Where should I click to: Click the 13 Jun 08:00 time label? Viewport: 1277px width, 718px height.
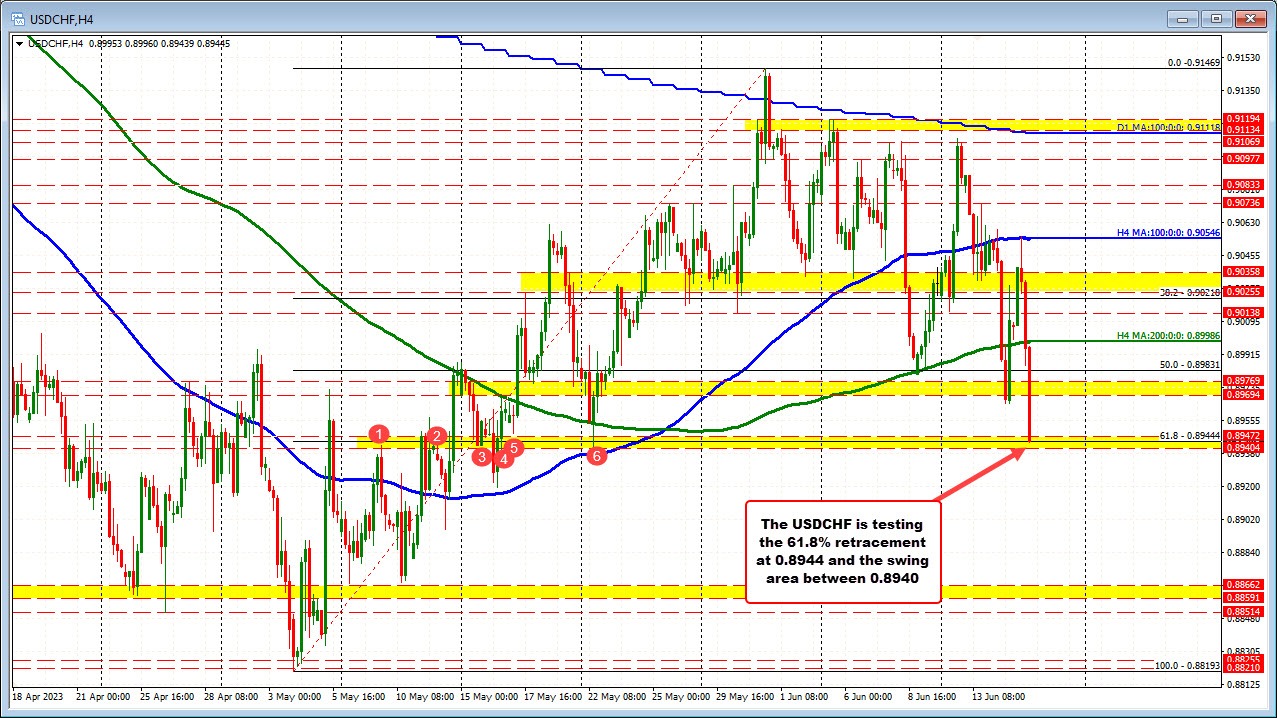coord(997,695)
